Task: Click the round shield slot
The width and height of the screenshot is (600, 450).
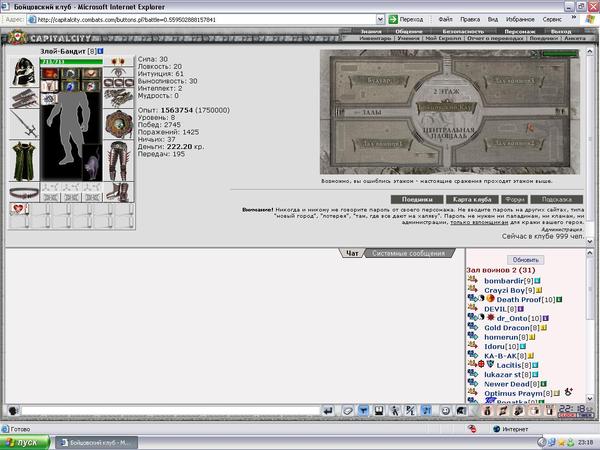Action: pos(119,124)
